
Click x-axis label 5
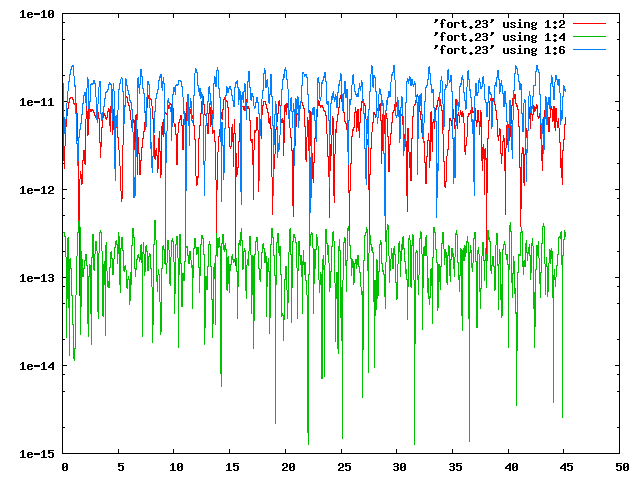120,467
